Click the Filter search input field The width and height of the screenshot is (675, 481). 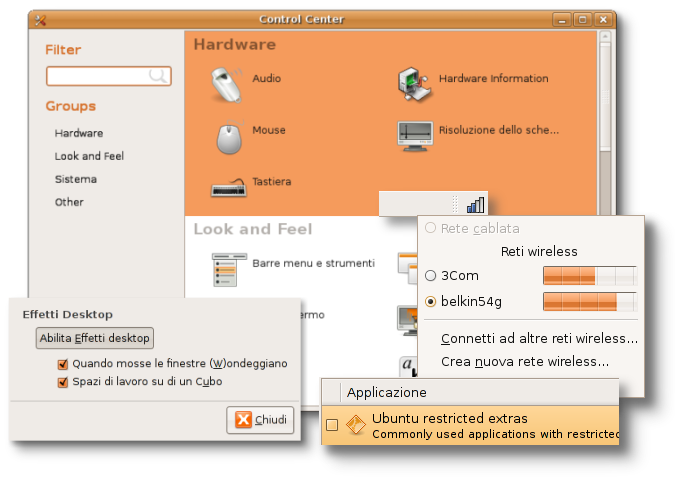[x=100, y=76]
